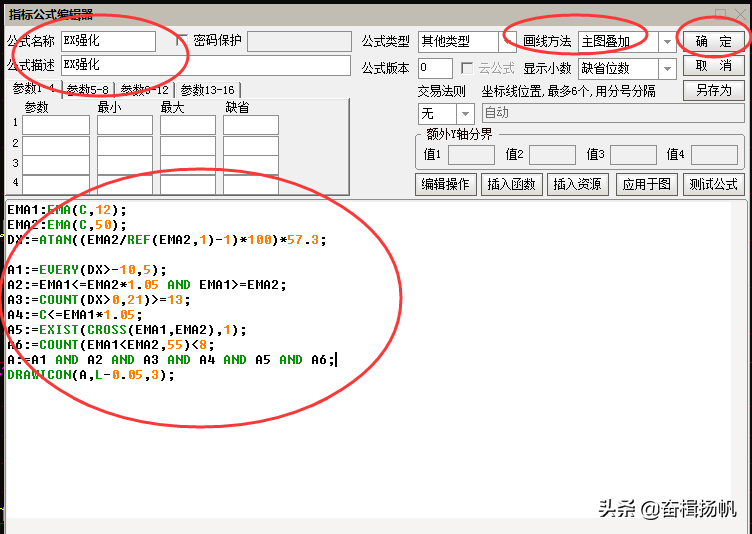
Task: Click the DX:=ATAN code line
Action: [x=167, y=239]
